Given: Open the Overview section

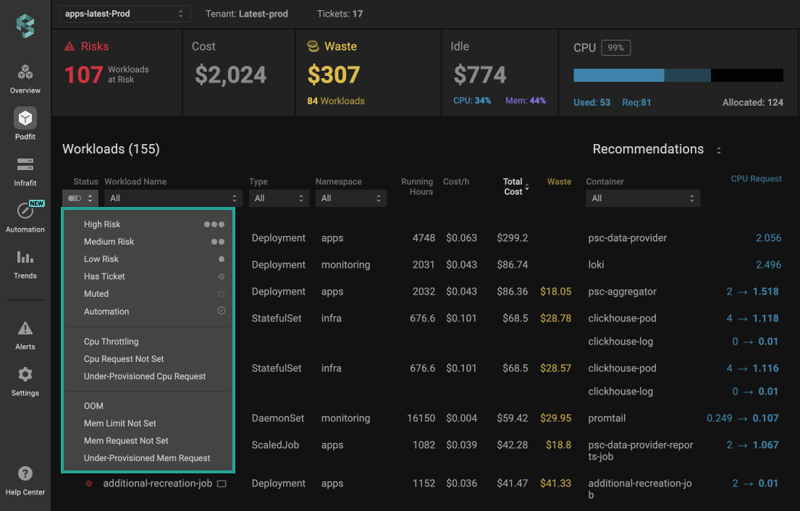Looking at the screenshot, I should tap(25, 79).
